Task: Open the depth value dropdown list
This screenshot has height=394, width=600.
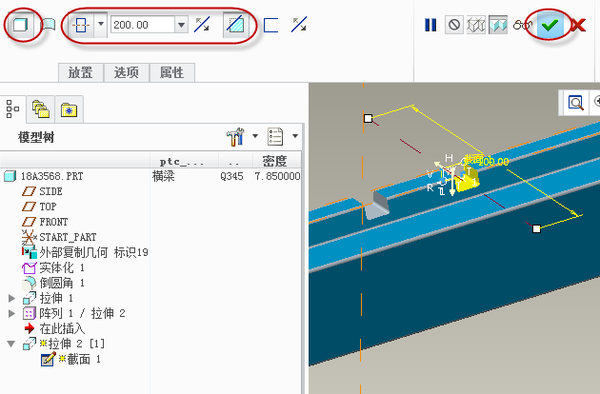Action: (181, 25)
